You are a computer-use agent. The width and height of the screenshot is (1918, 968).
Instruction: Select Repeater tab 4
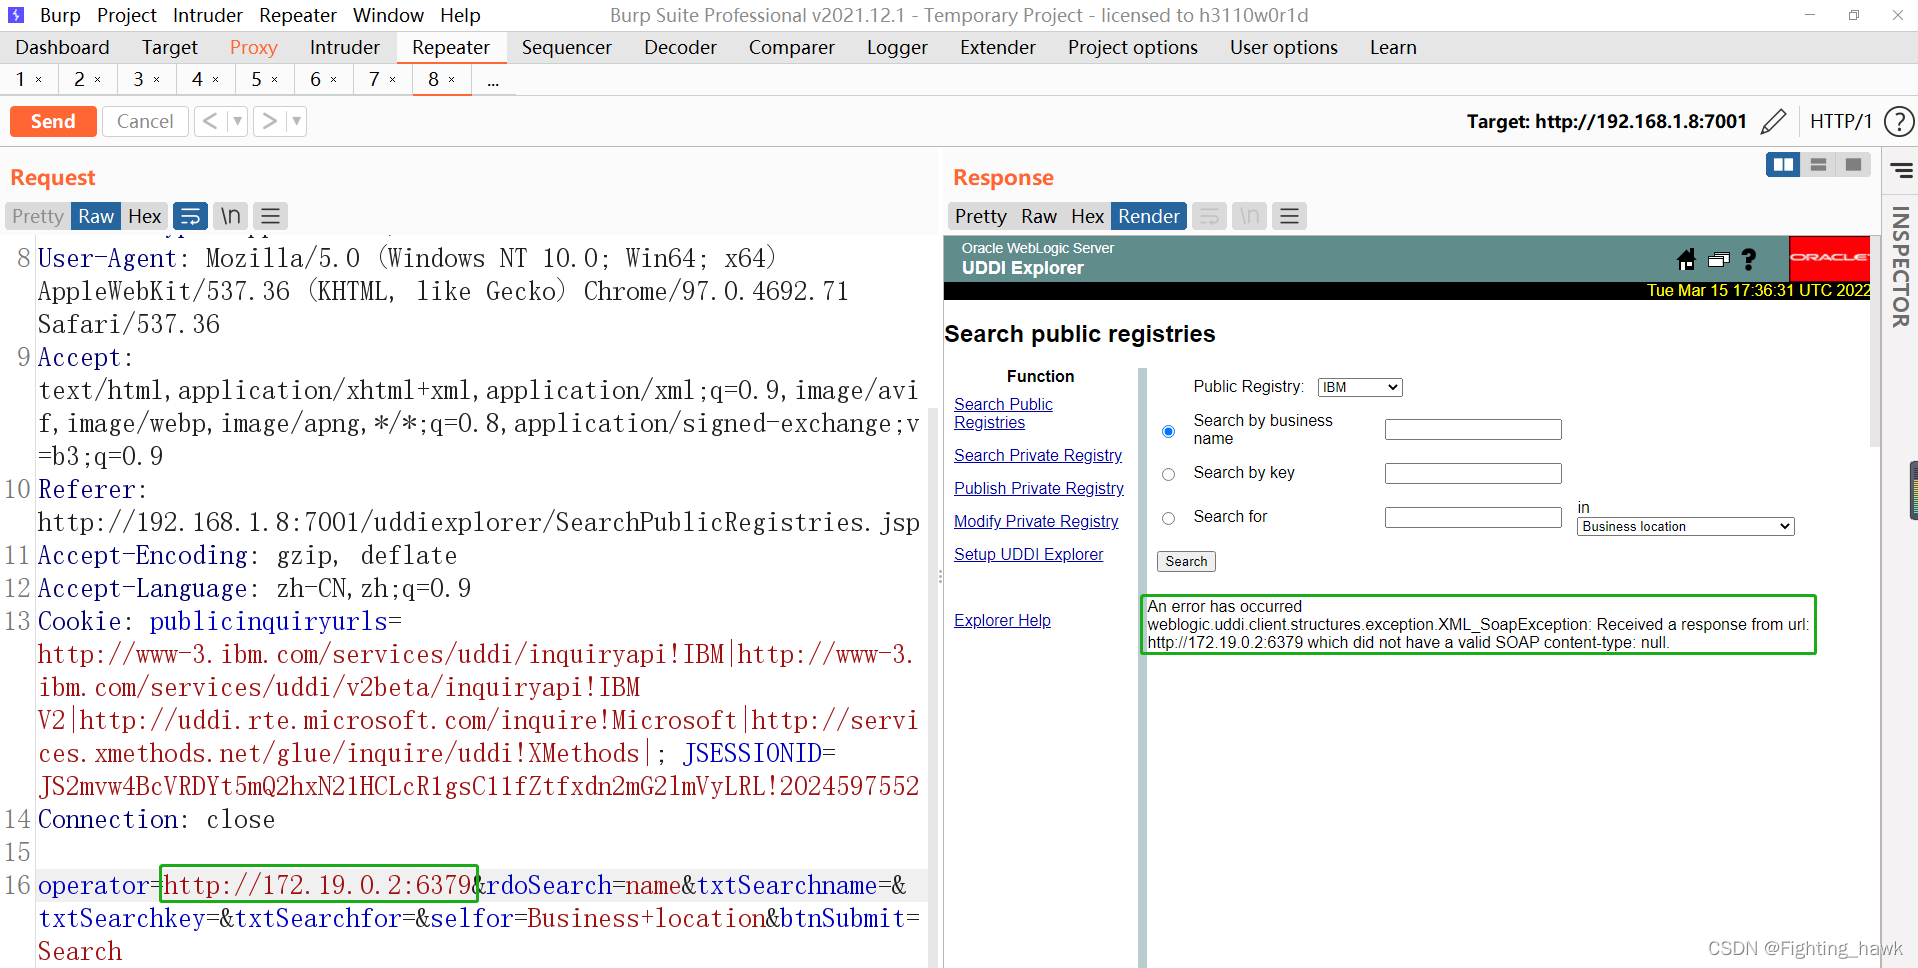(197, 79)
